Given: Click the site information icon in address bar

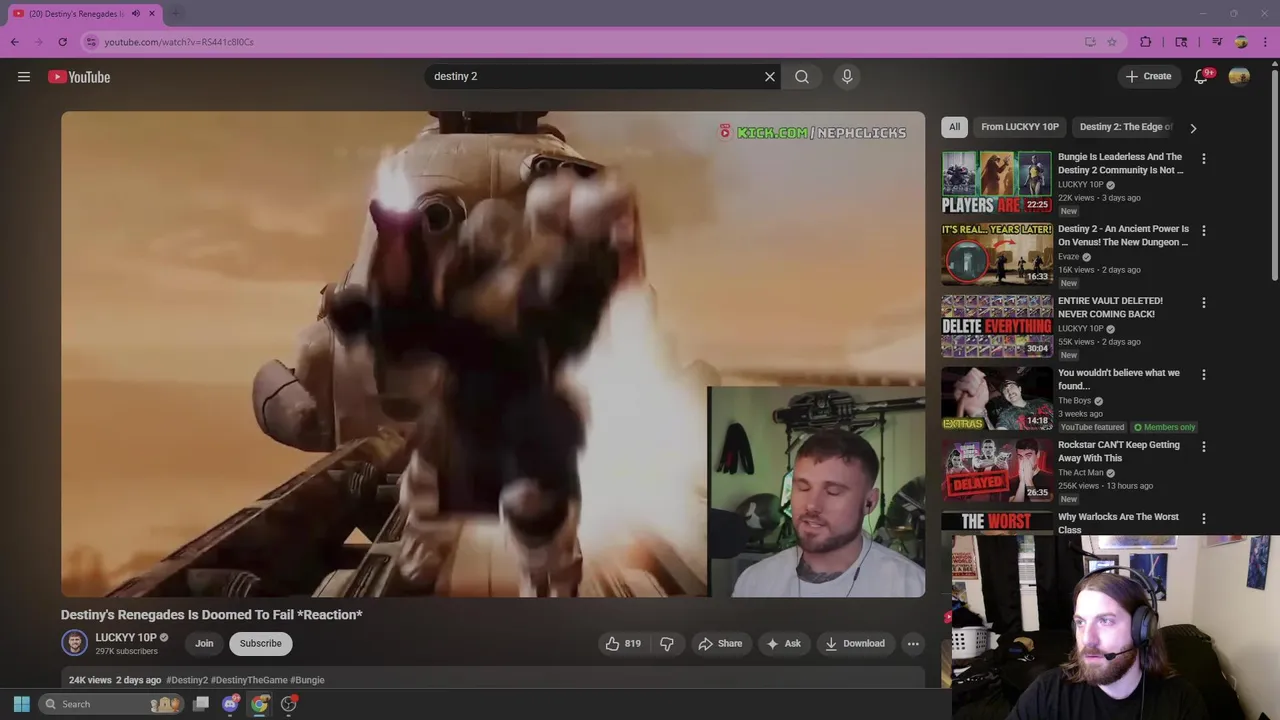Looking at the screenshot, I should click(x=91, y=42).
